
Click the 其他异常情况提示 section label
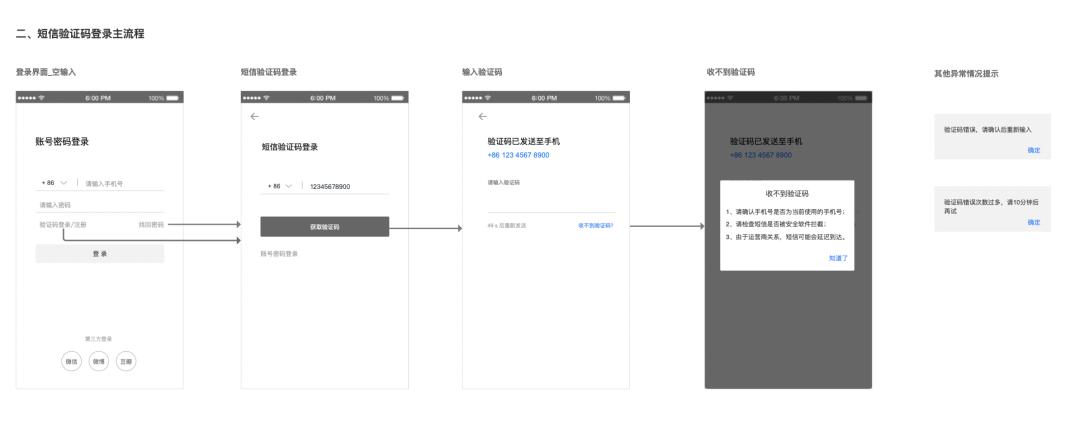coord(966,74)
